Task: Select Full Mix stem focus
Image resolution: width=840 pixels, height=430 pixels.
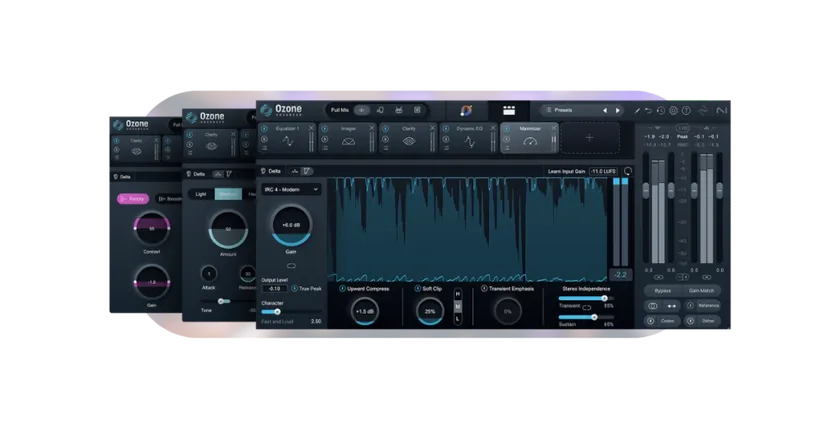Action: (340, 110)
